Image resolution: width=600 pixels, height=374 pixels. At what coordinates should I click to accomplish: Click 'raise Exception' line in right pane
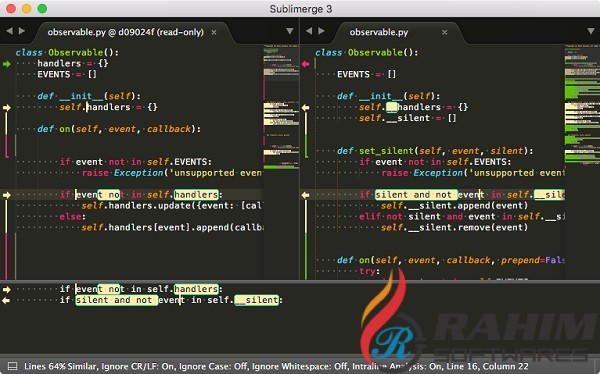click(x=473, y=173)
